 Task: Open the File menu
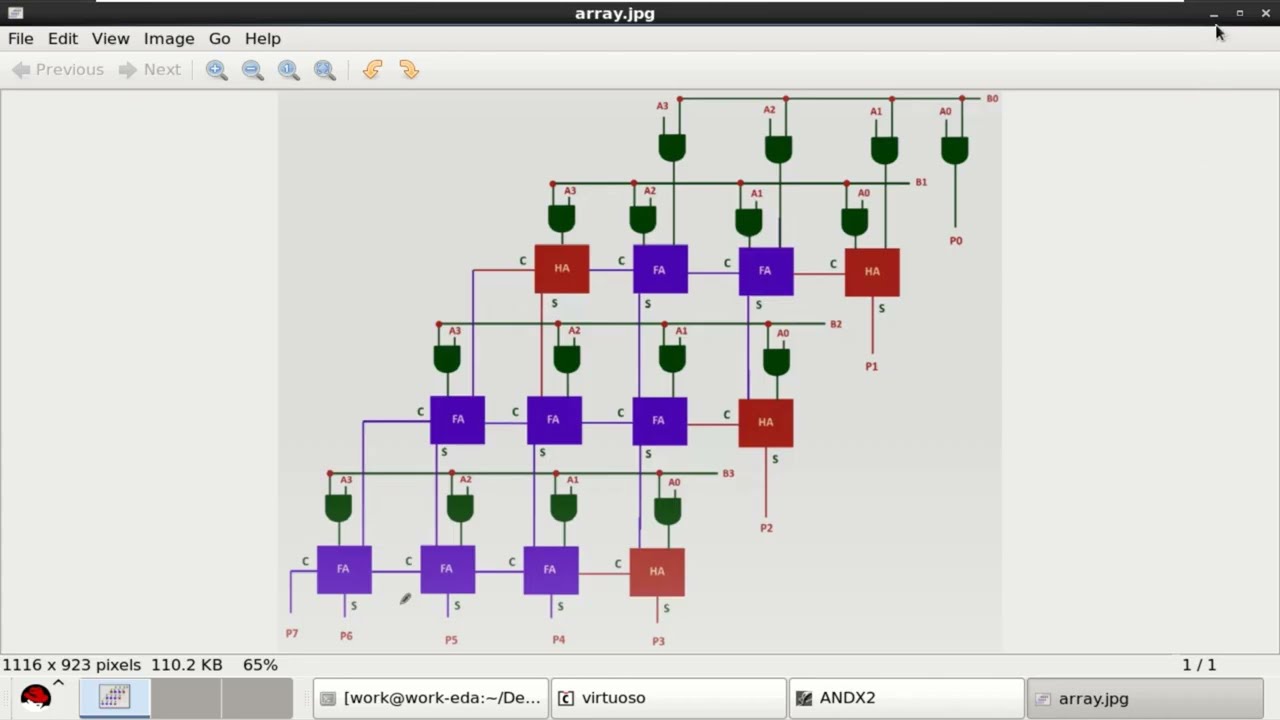tap(21, 38)
